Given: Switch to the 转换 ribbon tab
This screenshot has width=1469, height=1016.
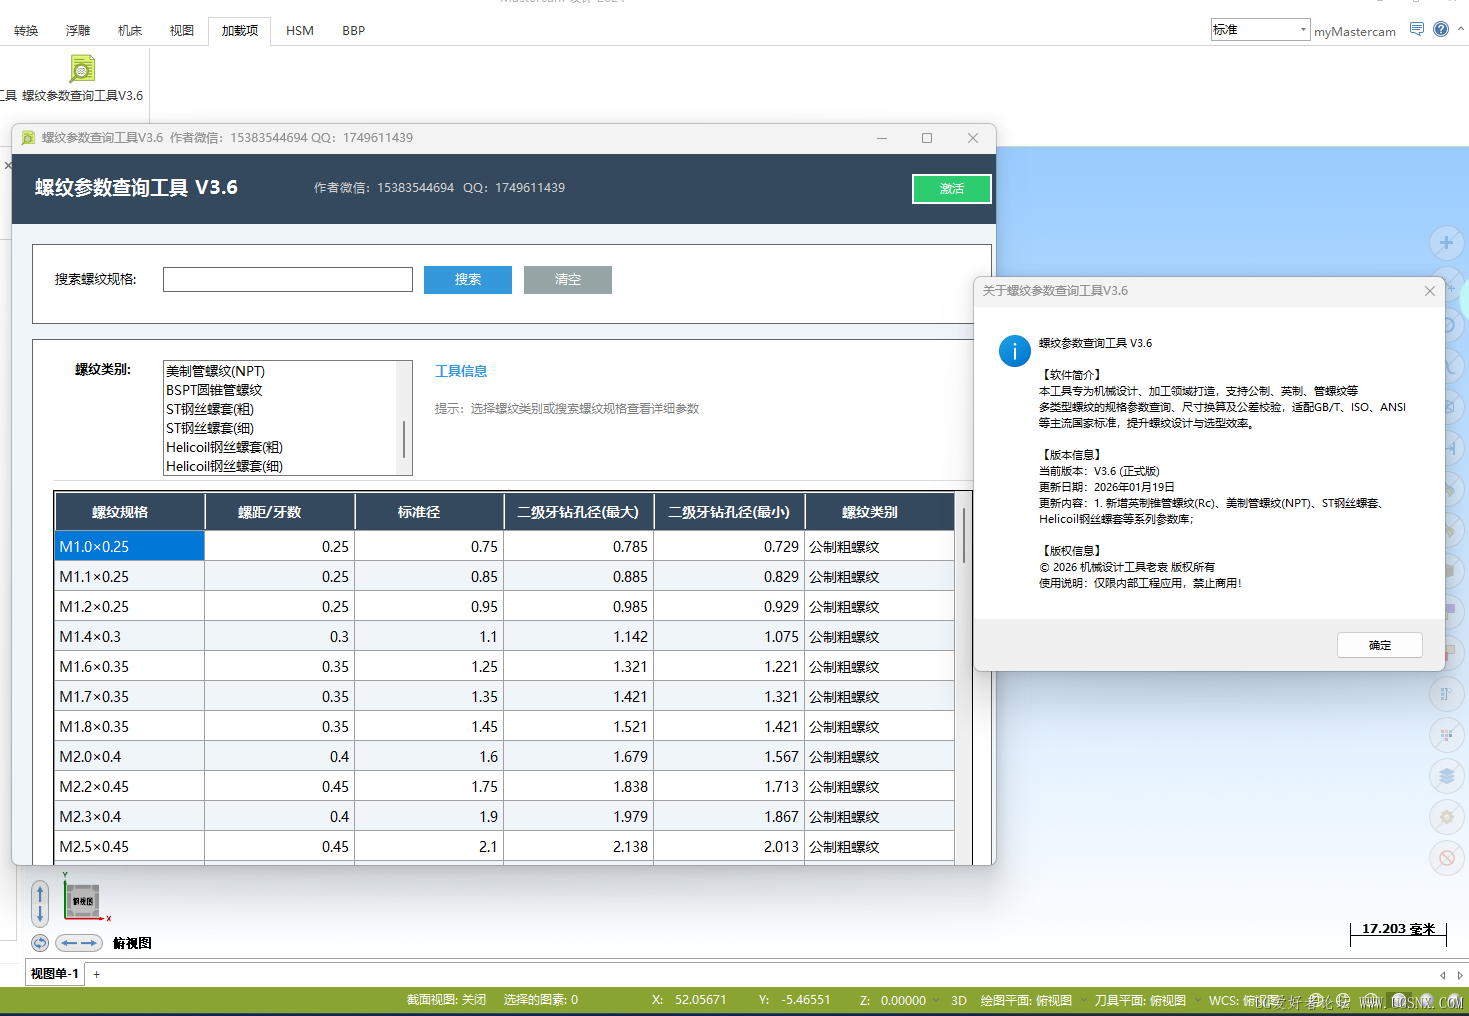Looking at the screenshot, I should coord(26,31).
